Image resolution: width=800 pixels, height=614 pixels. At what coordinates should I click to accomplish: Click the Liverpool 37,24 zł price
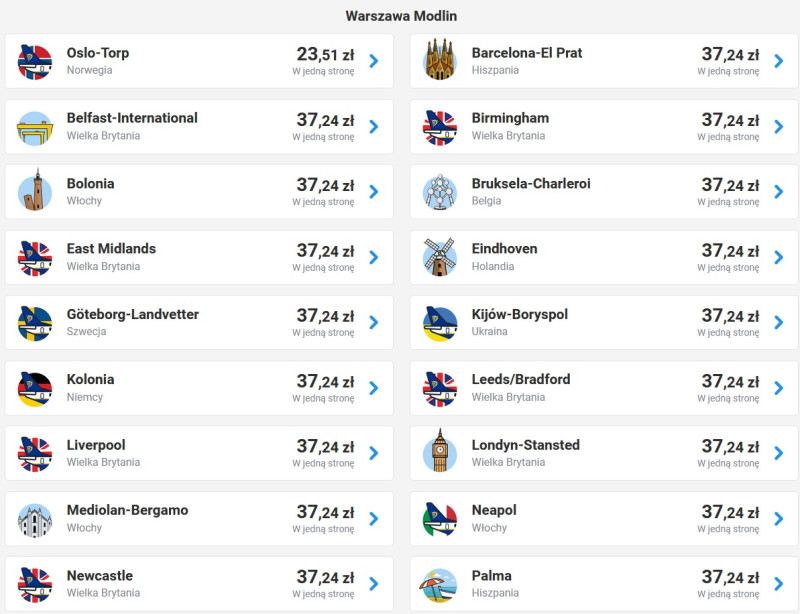pos(326,447)
